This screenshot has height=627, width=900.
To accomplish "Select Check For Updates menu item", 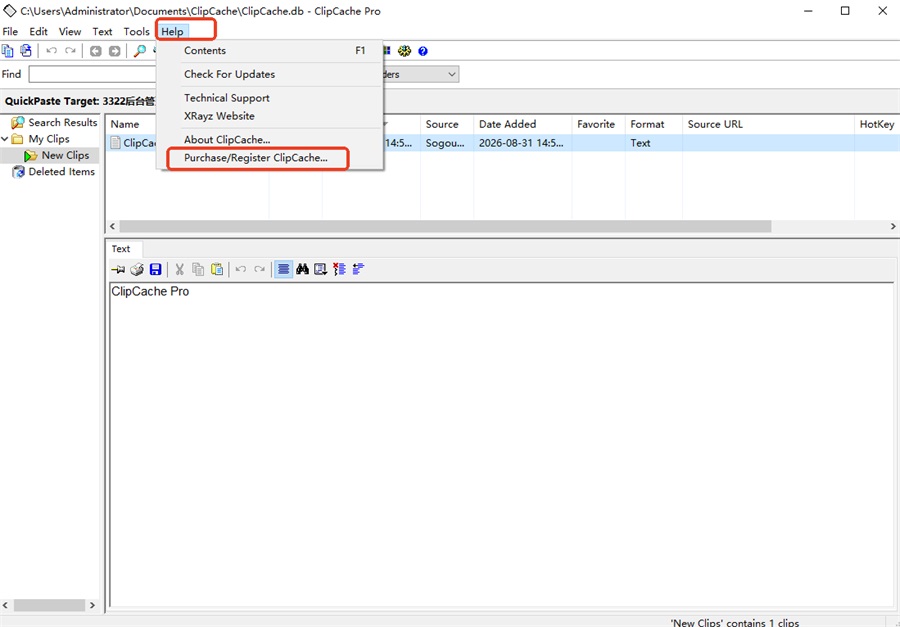I will pyautogui.click(x=229, y=74).
